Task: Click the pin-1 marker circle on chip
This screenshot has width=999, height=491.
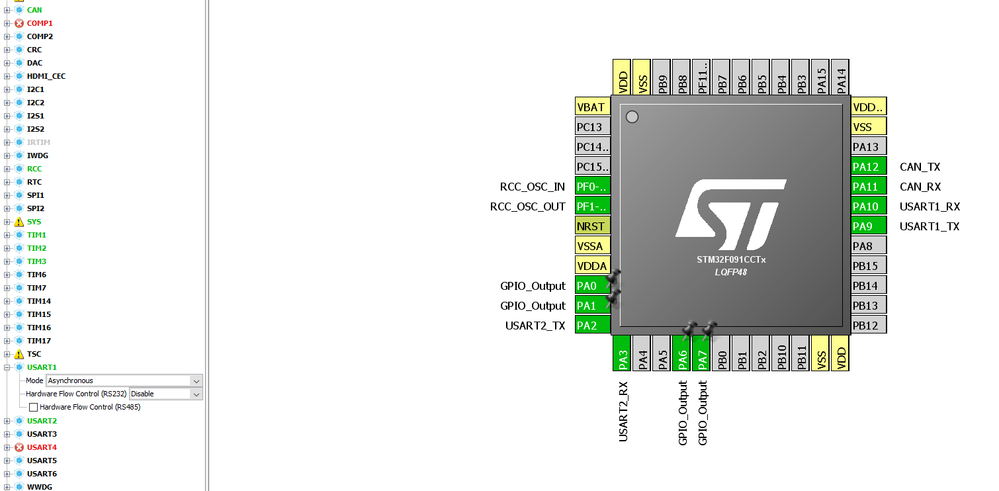Action: click(632, 117)
